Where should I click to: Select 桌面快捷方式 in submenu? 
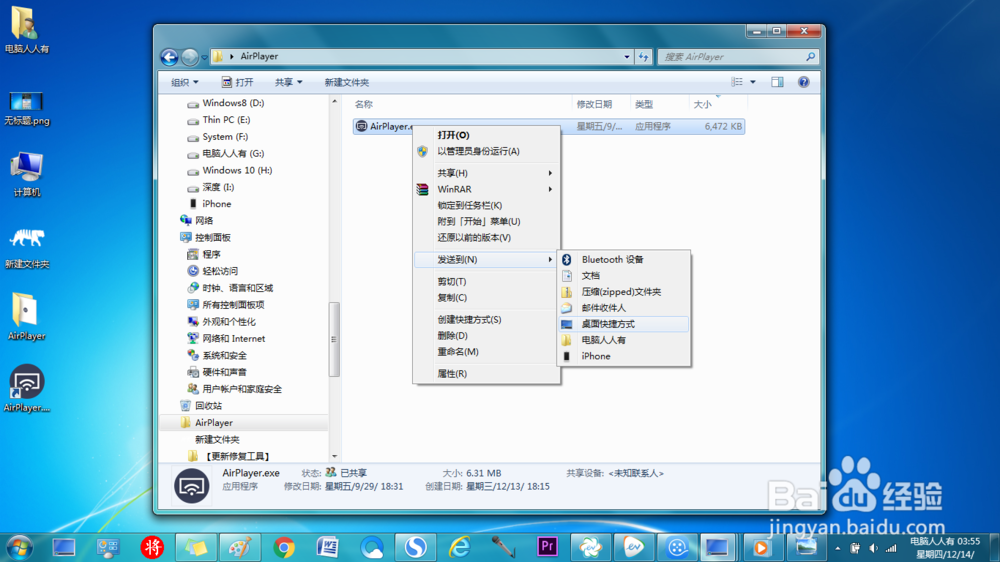click(624, 324)
